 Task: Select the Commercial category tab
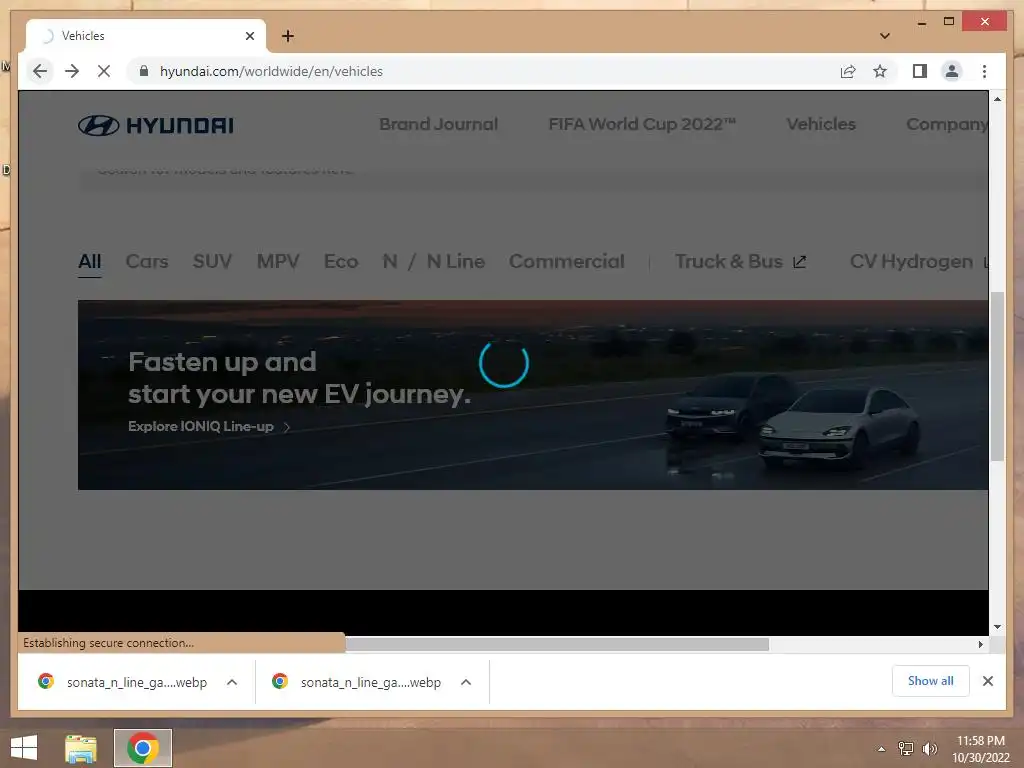click(567, 261)
